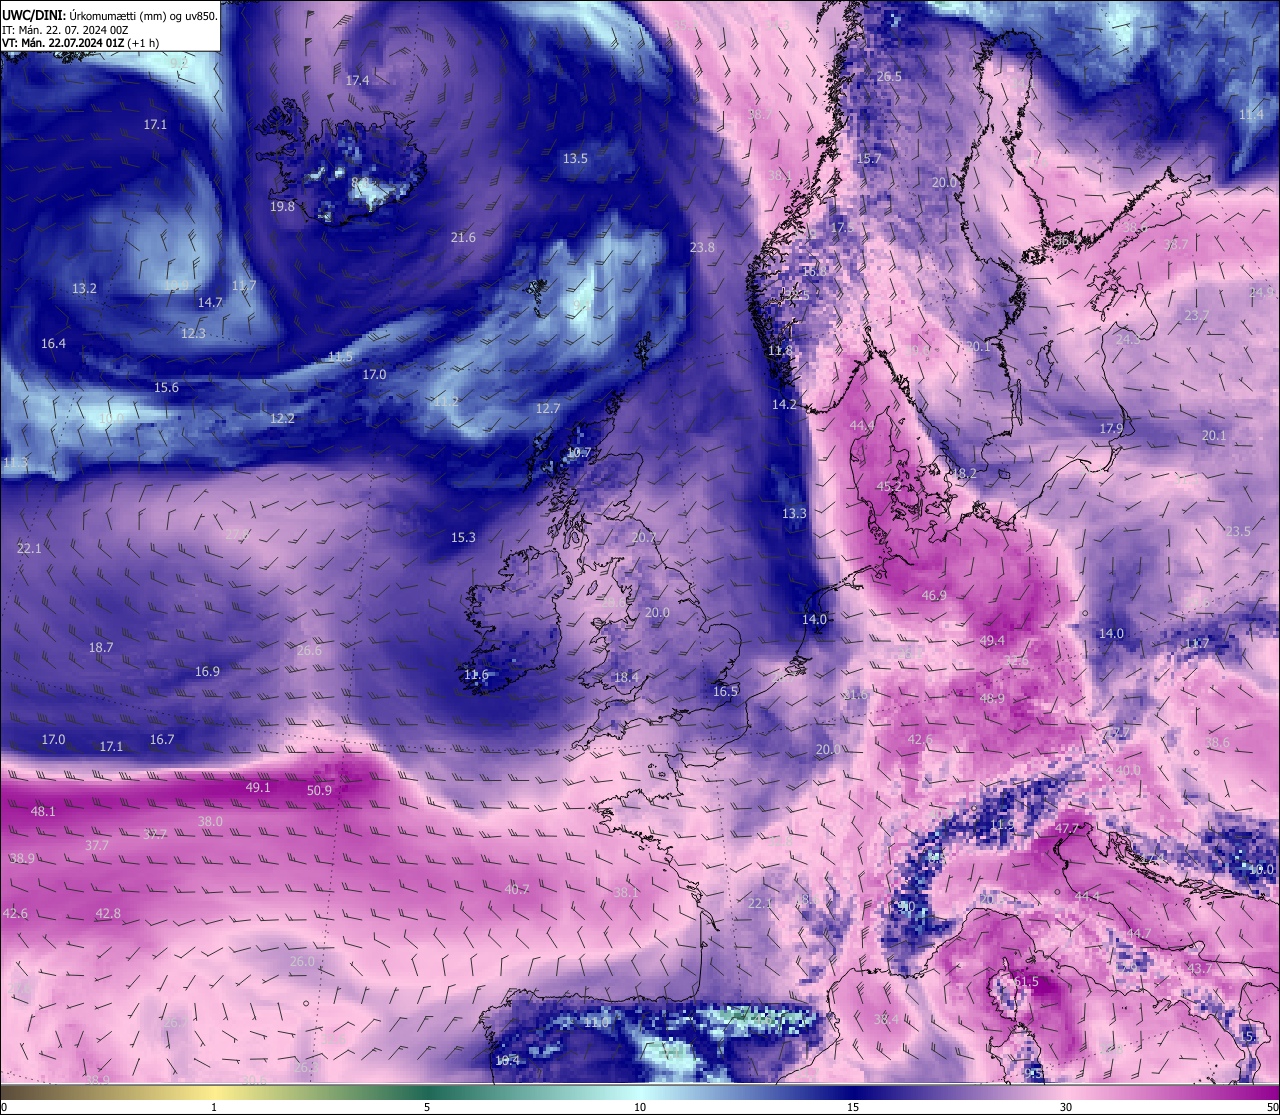Click the 40.0 map value

(1128, 770)
